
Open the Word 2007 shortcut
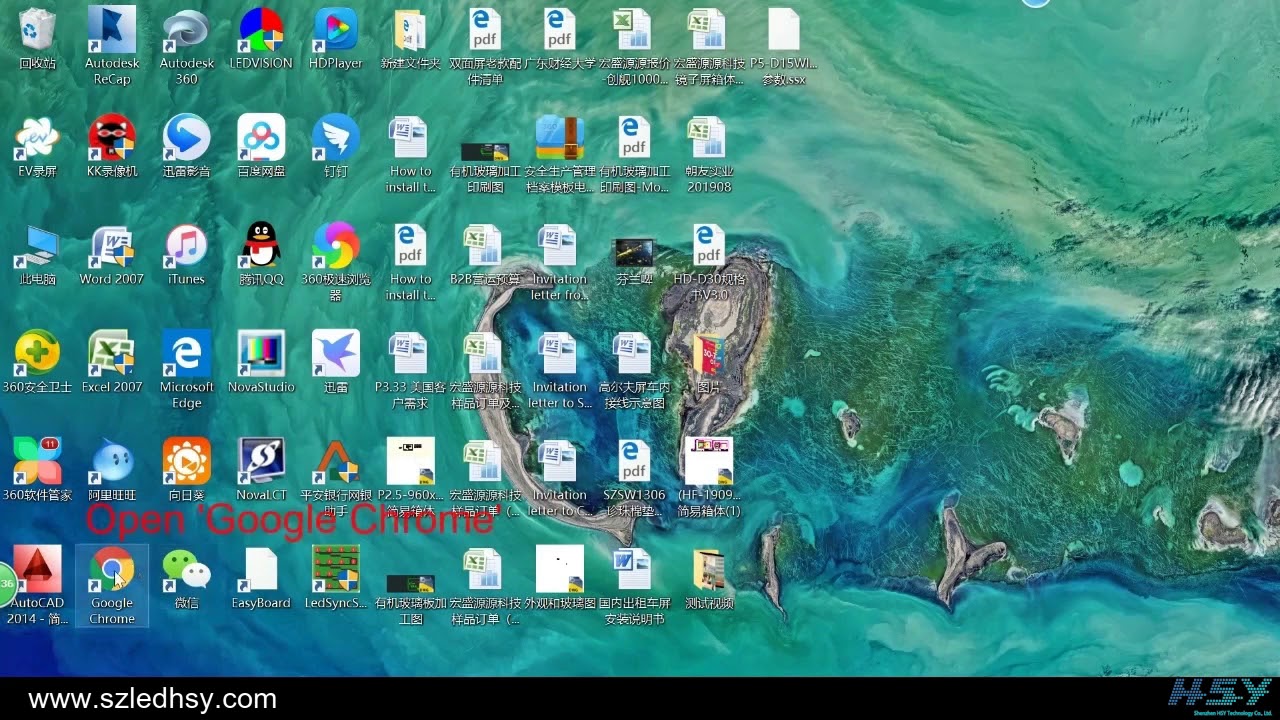(112, 256)
